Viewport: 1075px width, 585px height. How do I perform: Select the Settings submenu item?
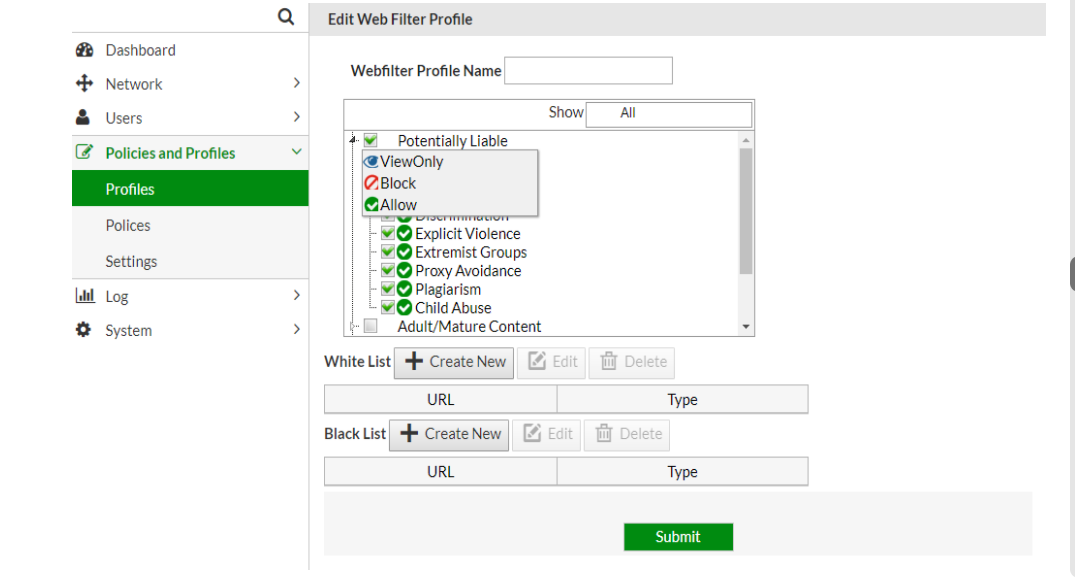pos(190,261)
